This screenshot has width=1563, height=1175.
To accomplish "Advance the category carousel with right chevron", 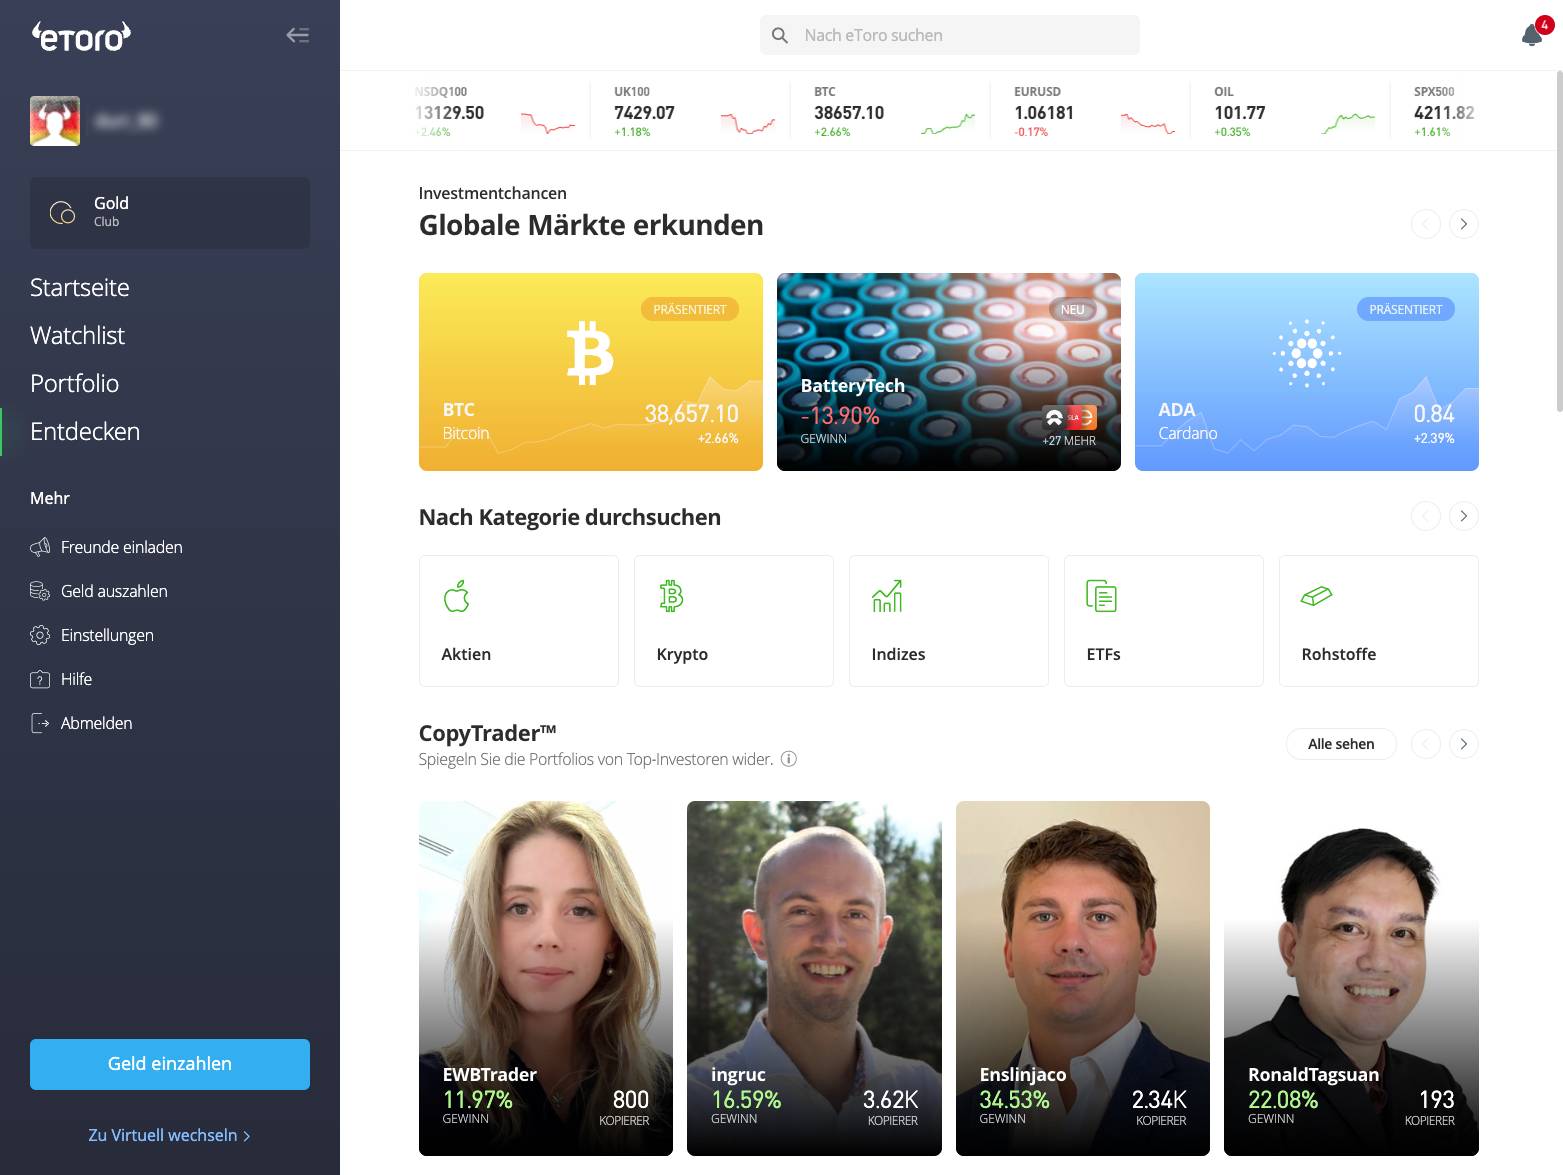I will coord(1463,516).
